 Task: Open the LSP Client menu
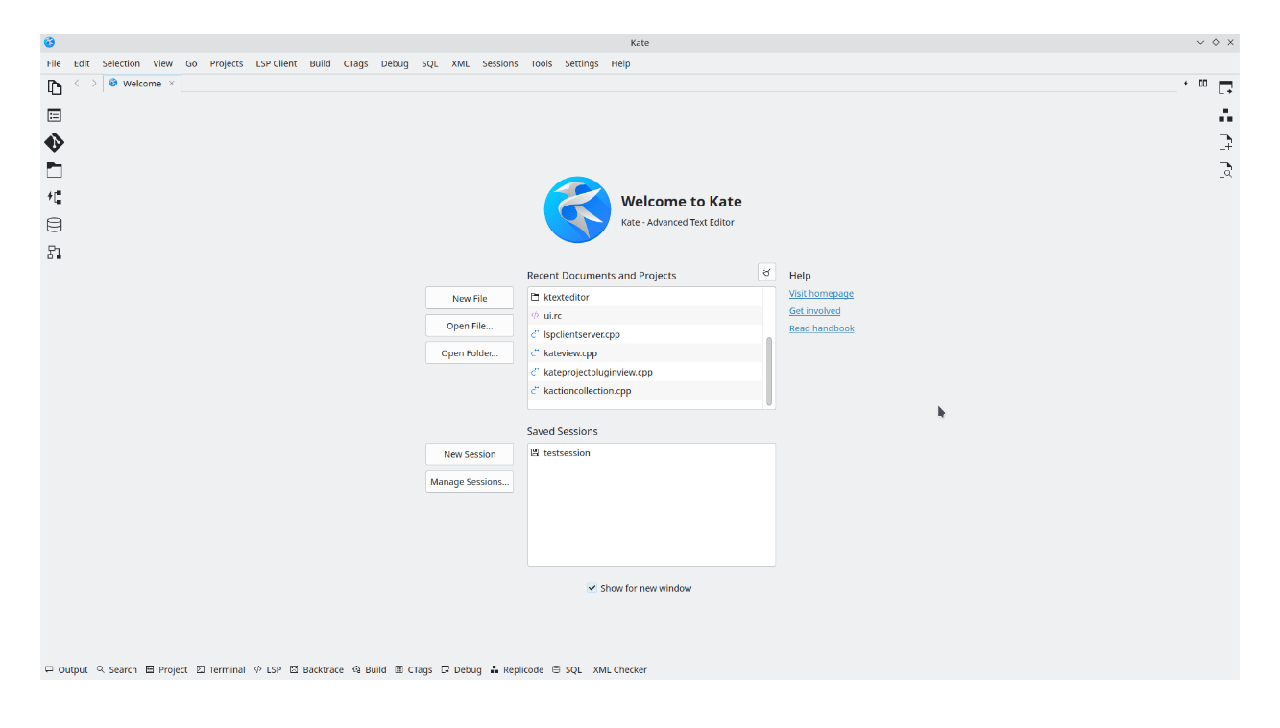[x=276, y=63]
